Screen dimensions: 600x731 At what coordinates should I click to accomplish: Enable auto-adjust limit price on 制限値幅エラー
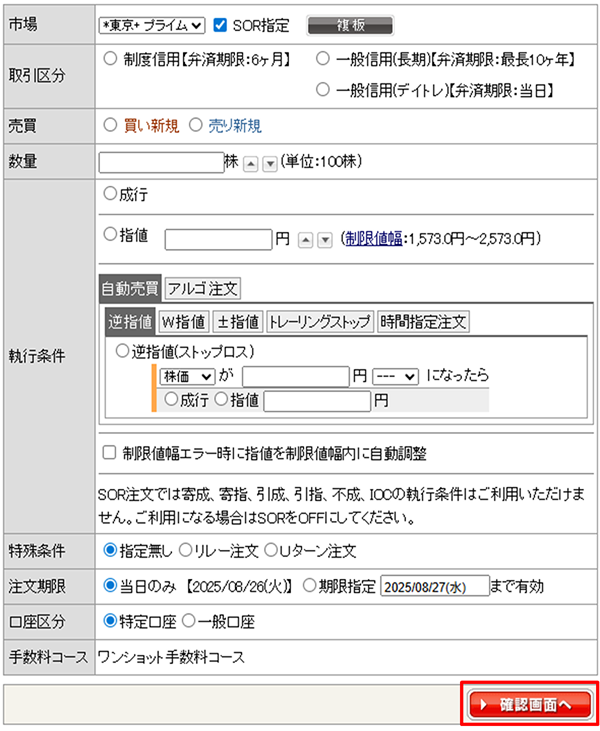(x=109, y=453)
